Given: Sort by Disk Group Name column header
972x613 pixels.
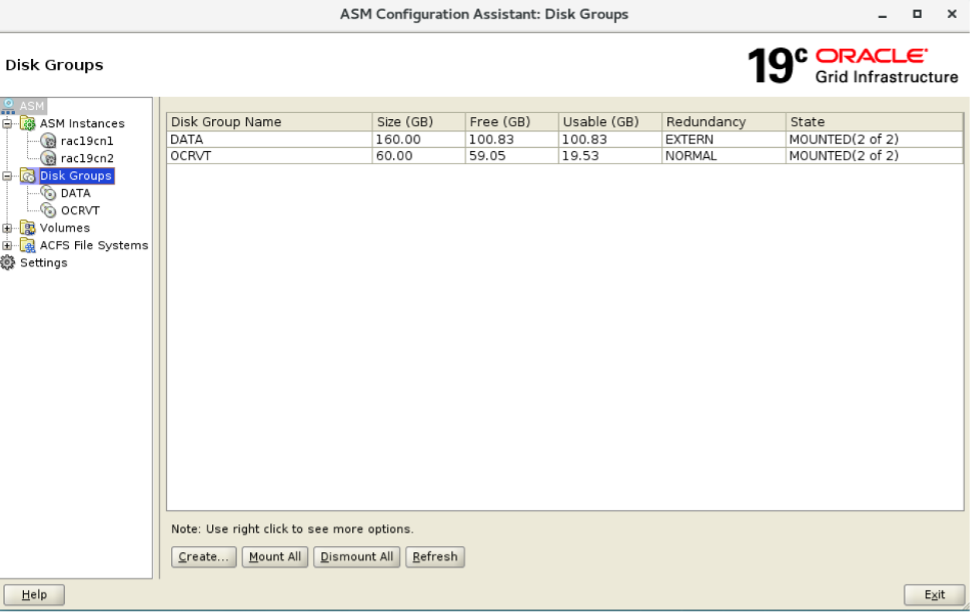Looking at the screenshot, I should (270, 121).
